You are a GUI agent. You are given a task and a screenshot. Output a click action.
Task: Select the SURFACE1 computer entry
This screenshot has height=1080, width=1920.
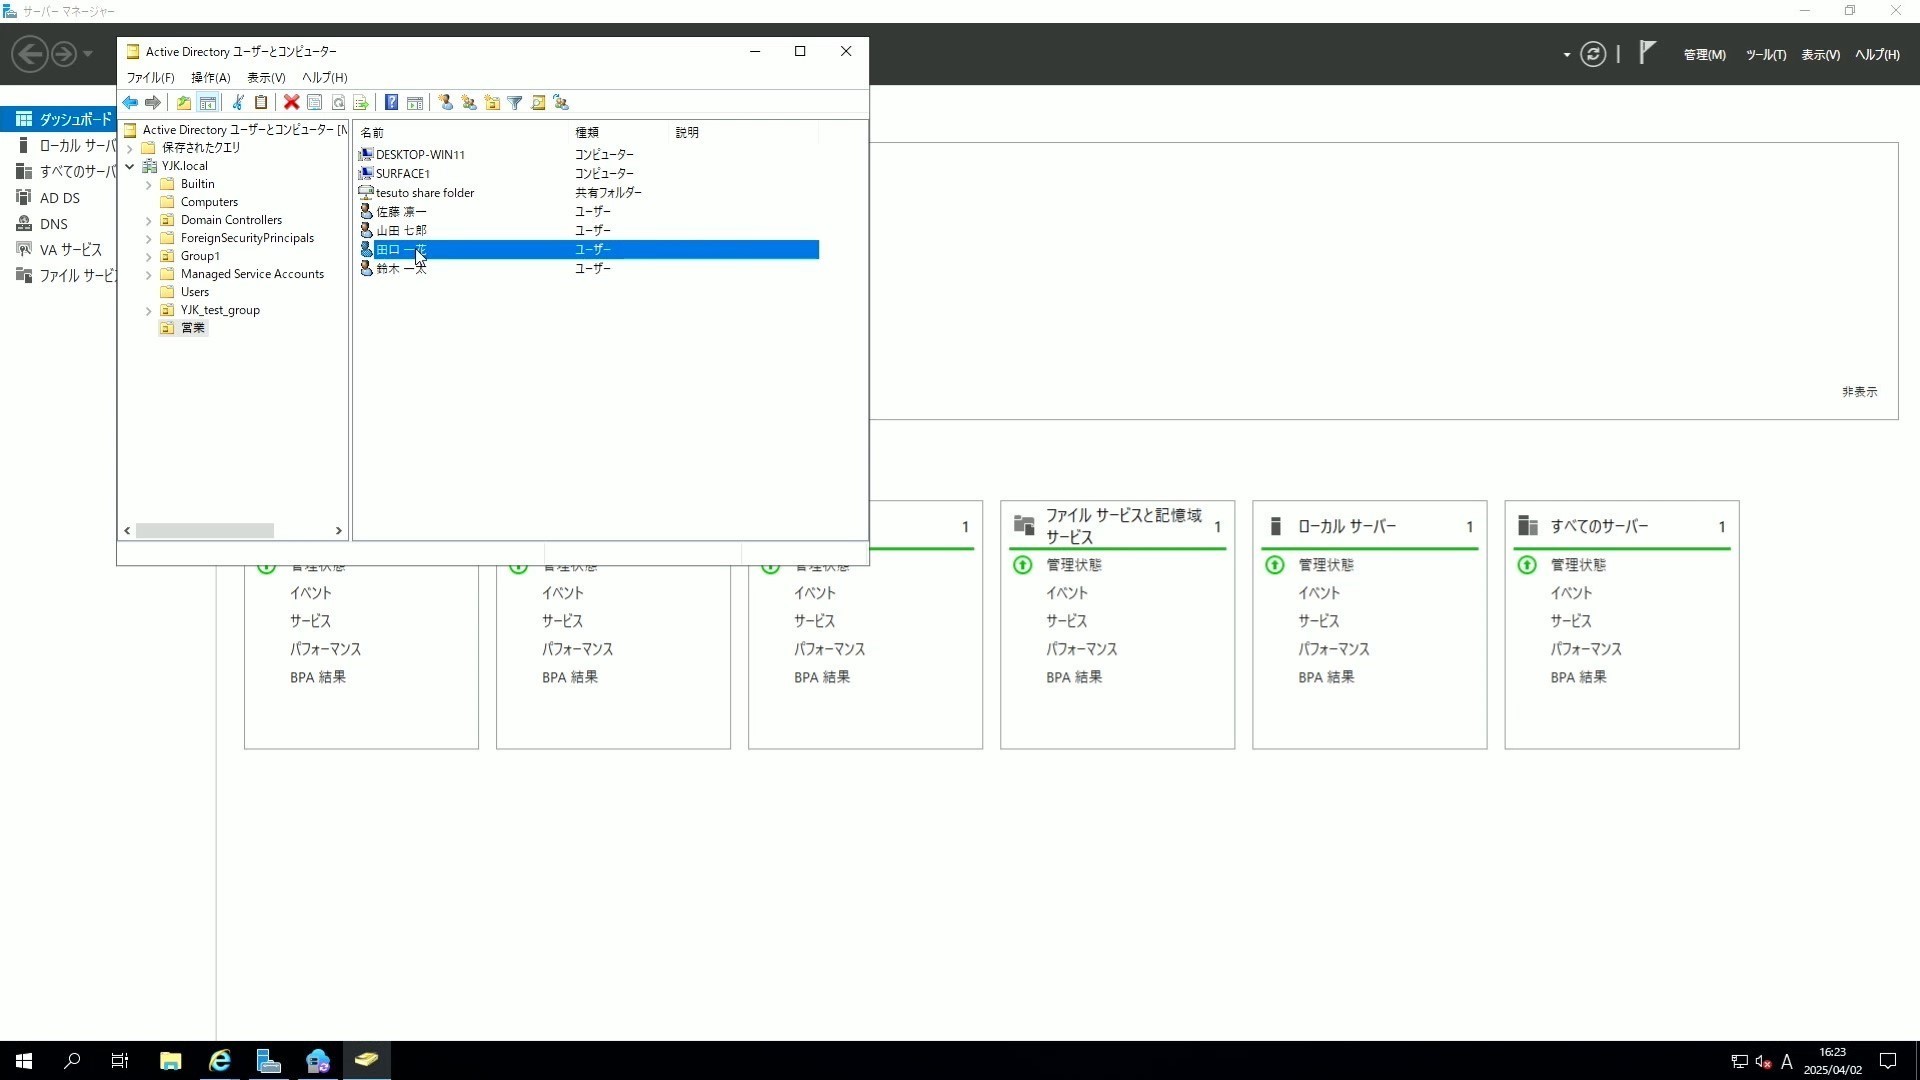pos(402,174)
